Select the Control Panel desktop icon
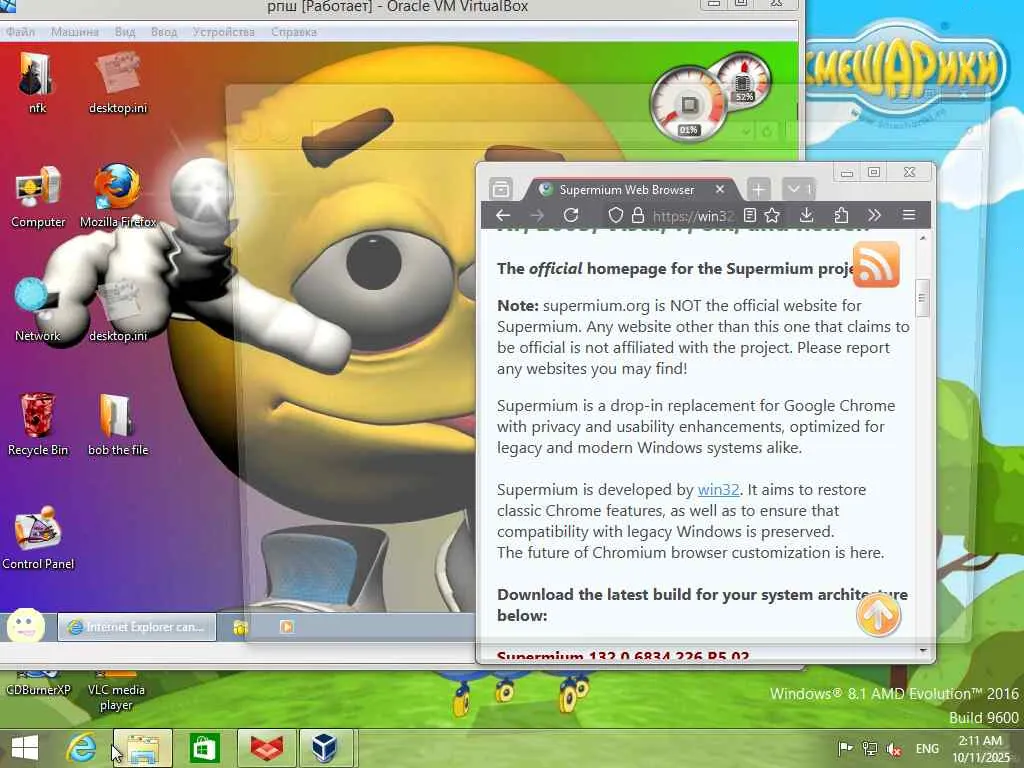This screenshot has height=768, width=1024. pyautogui.click(x=38, y=537)
